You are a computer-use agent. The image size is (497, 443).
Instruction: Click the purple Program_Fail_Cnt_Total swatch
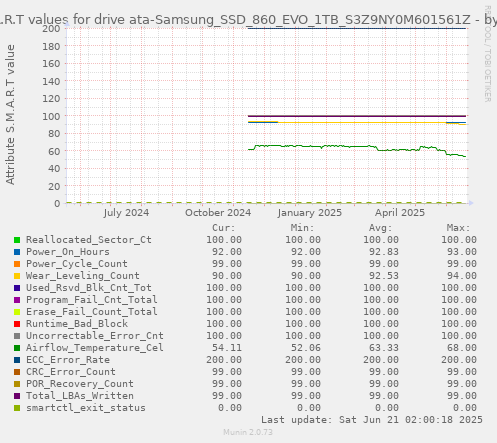(17, 300)
